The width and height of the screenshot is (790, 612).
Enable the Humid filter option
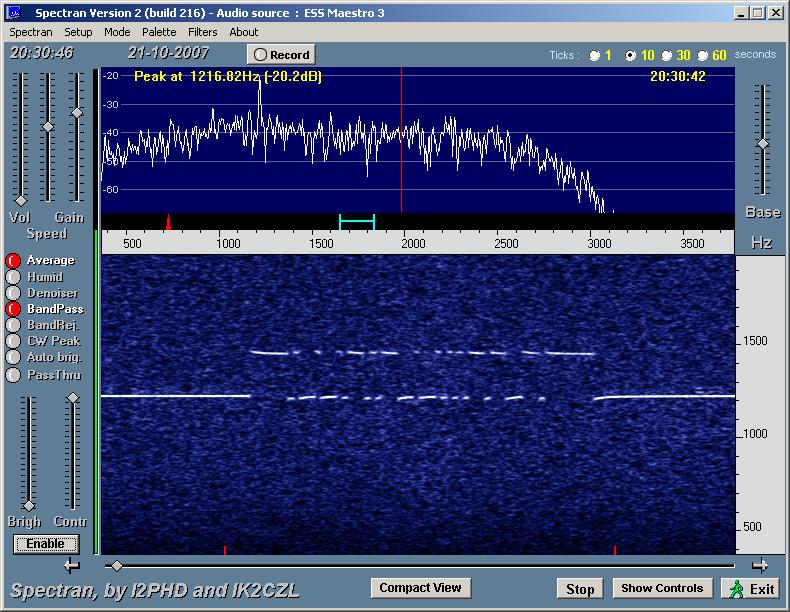tap(13, 277)
